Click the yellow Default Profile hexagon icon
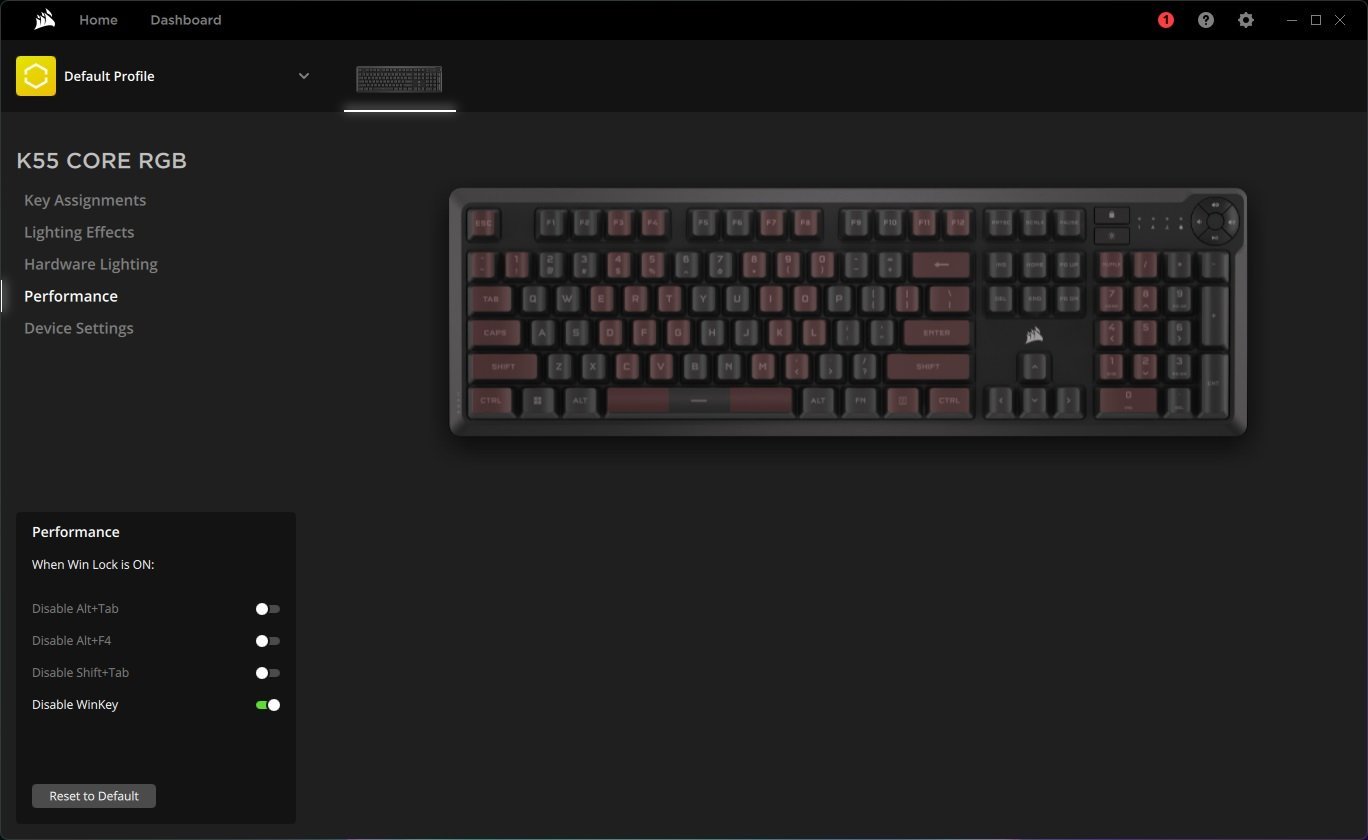Screen dimensions: 1368x840 tap(36, 76)
